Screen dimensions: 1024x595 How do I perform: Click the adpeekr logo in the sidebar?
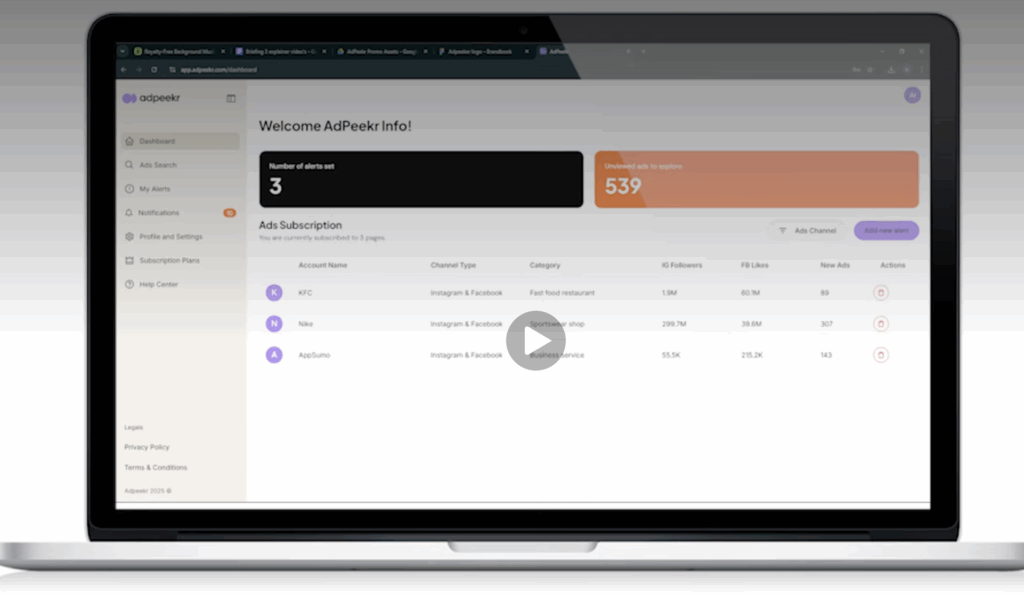tap(151, 98)
